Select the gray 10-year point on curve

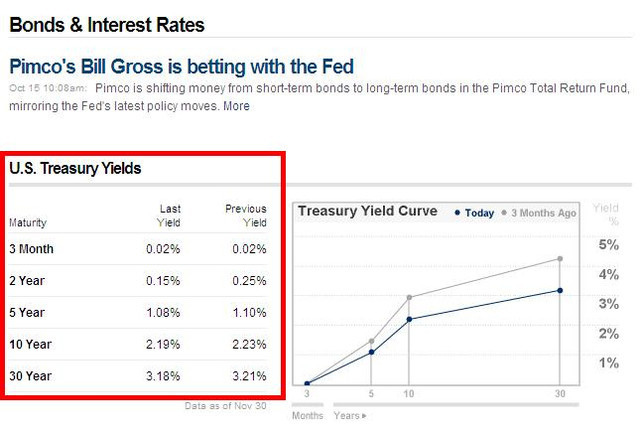[x=409, y=297]
